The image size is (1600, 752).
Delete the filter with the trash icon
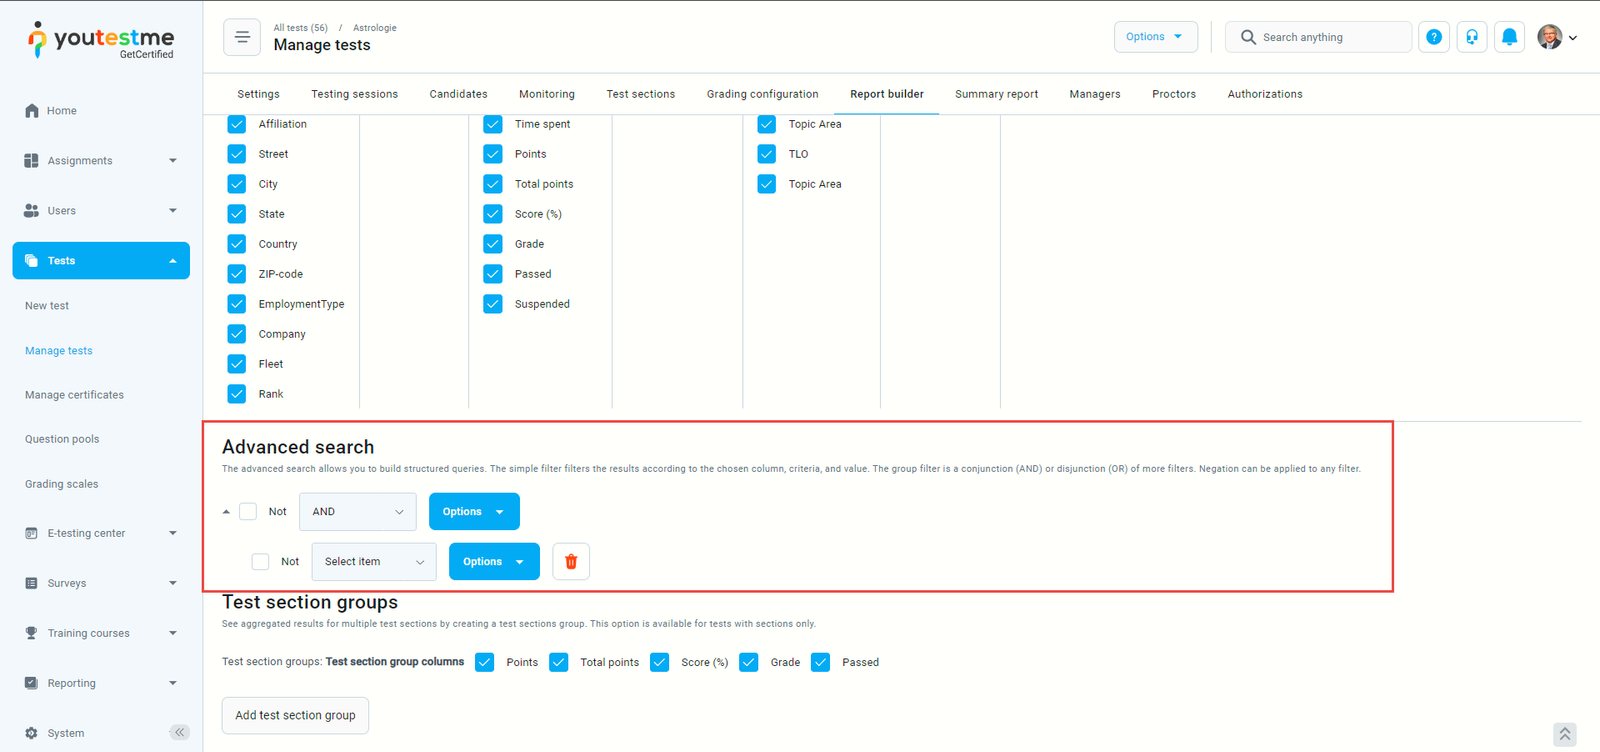(x=571, y=562)
